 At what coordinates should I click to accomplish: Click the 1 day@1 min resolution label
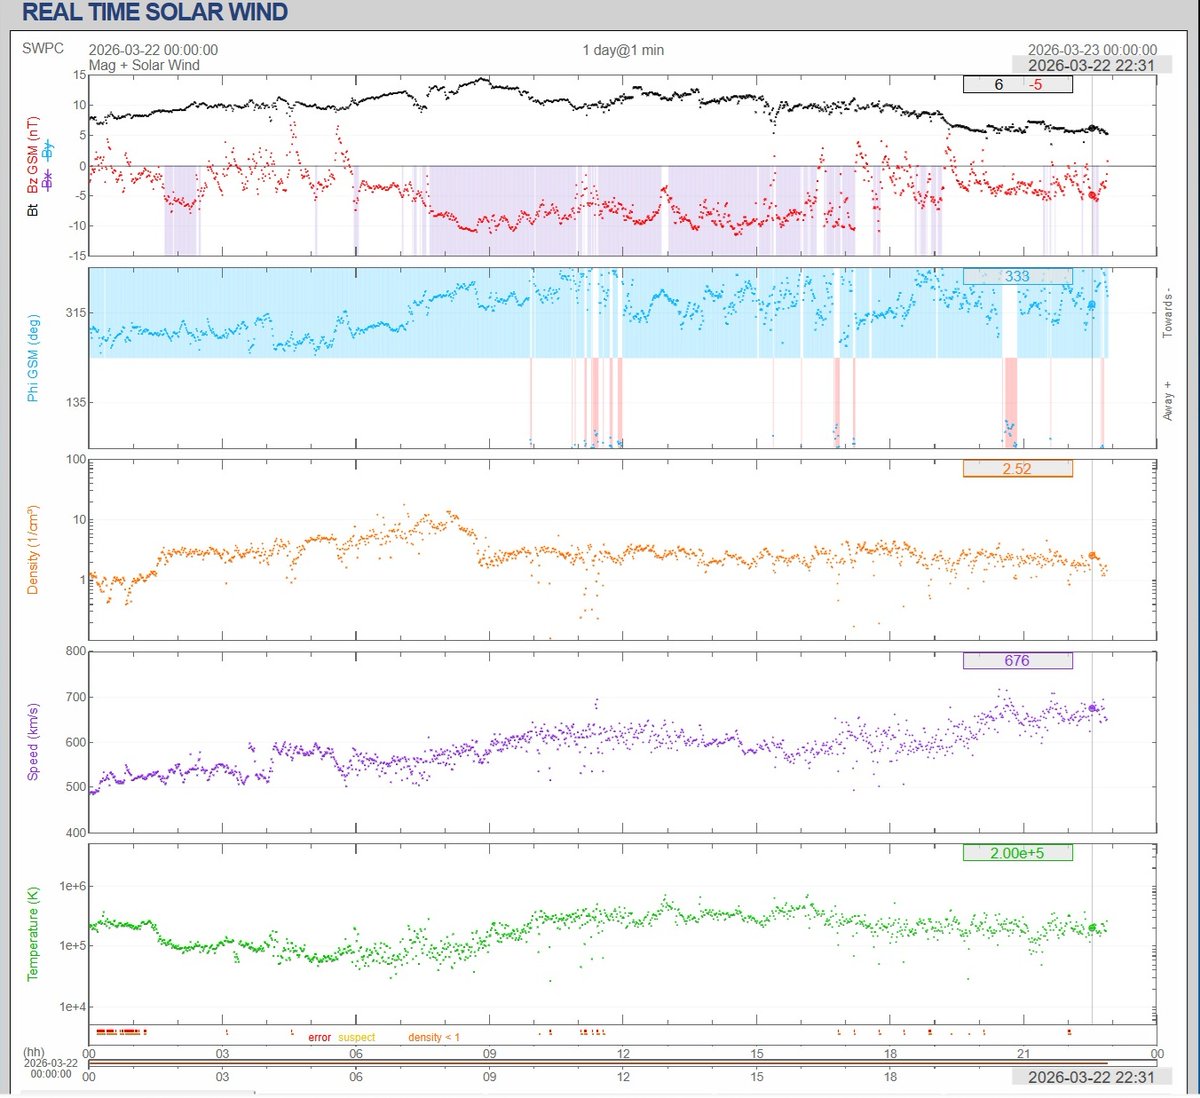click(x=623, y=50)
